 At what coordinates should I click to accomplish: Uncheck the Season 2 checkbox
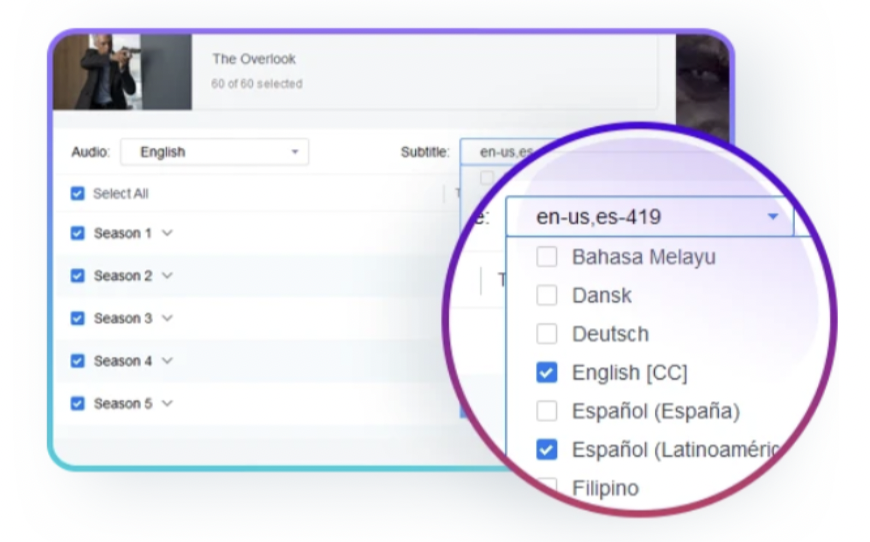tap(78, 276)
